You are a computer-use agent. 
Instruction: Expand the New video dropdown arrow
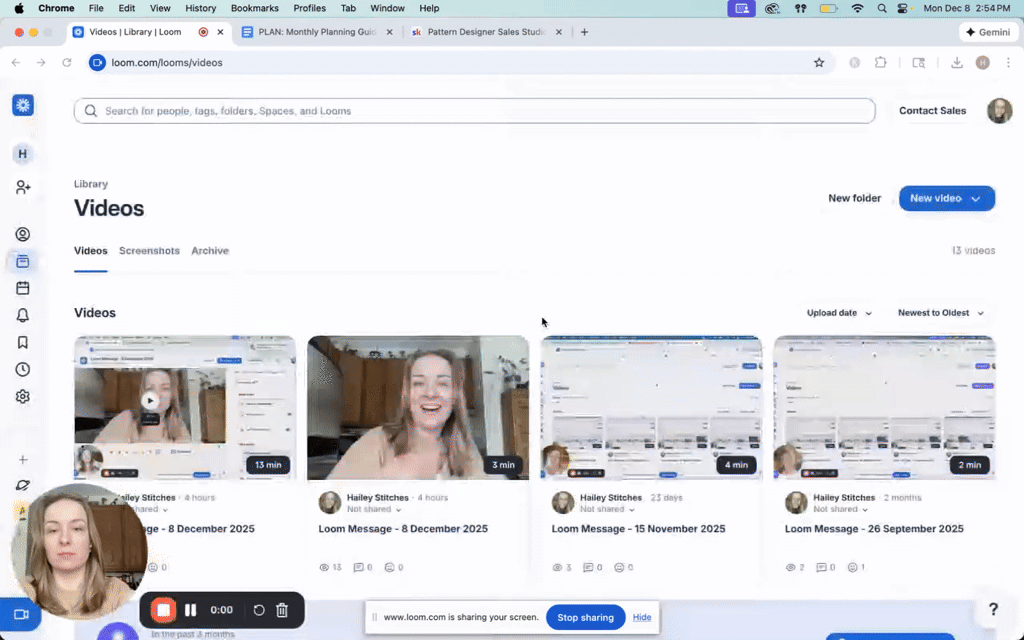click(x=976, y=199)
